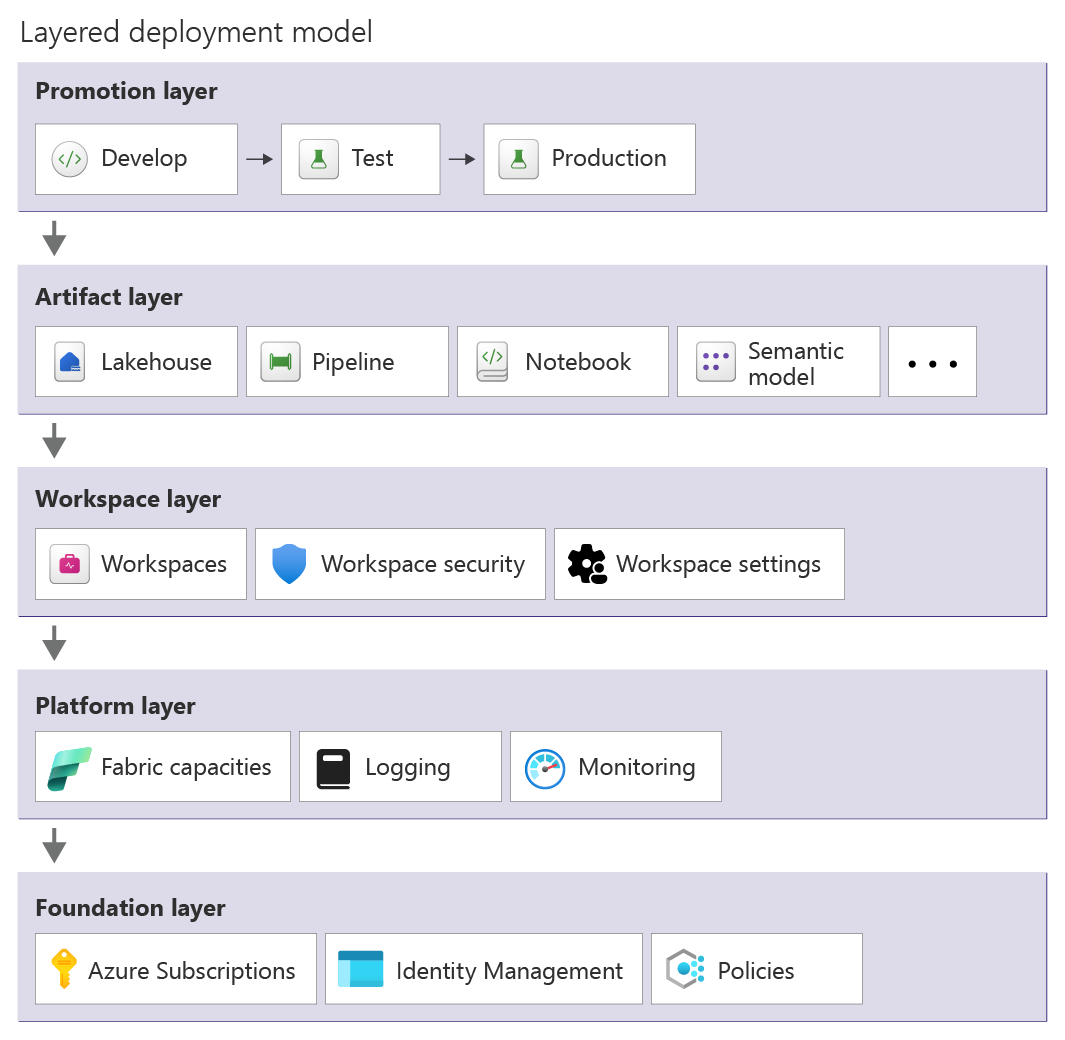Click the Test flask icon
The width and height of the screenshot is (1065, 1040).
[x=319, y=159]
